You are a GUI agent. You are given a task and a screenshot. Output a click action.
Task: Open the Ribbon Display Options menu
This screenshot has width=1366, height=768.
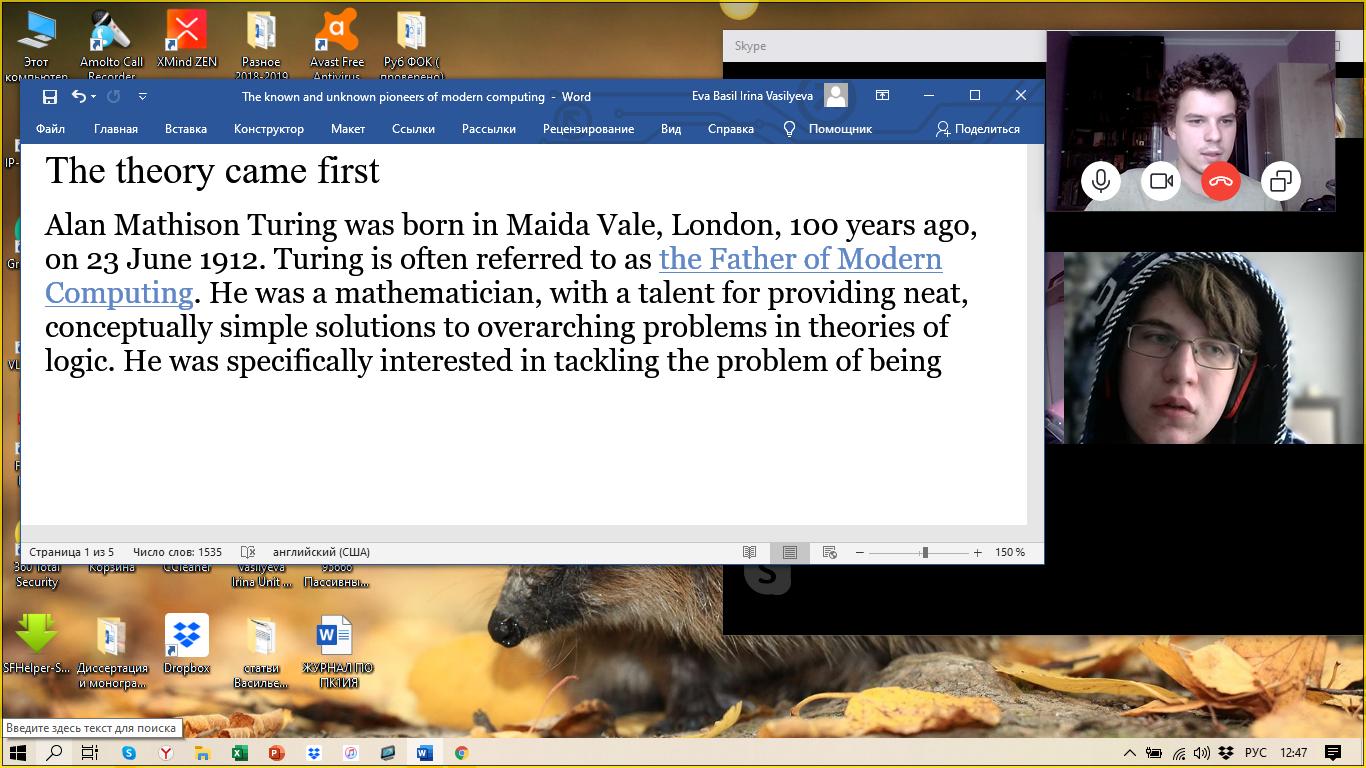click(882, 96)
